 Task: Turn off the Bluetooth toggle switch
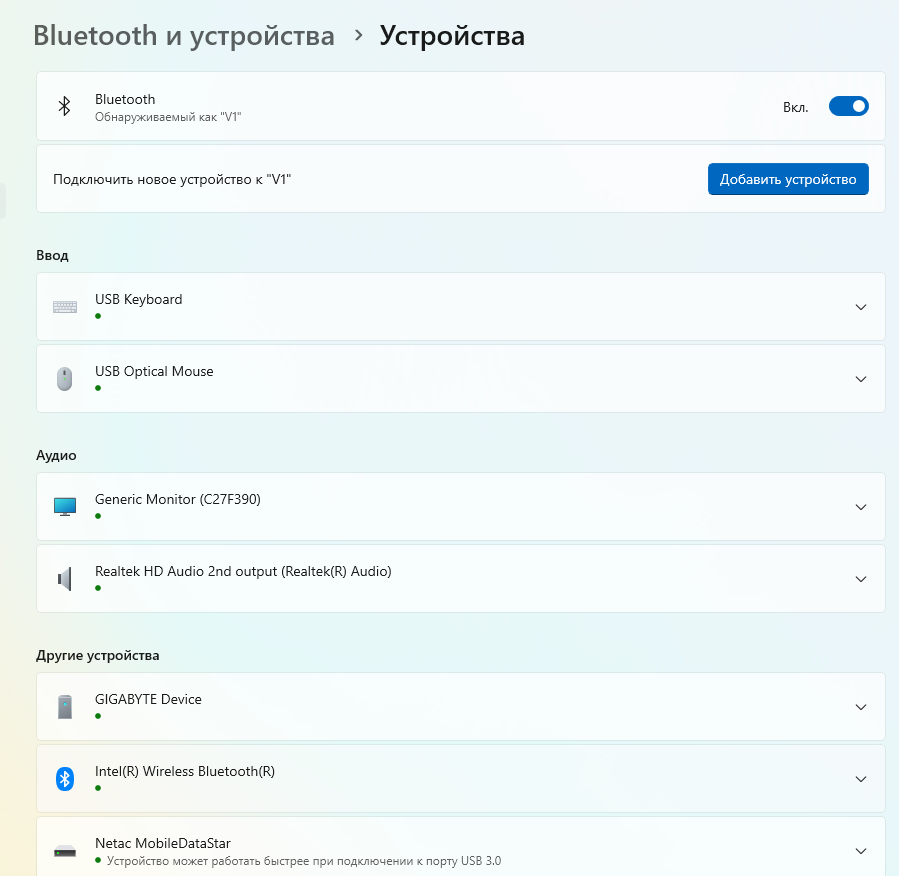(x=848, y=106)
